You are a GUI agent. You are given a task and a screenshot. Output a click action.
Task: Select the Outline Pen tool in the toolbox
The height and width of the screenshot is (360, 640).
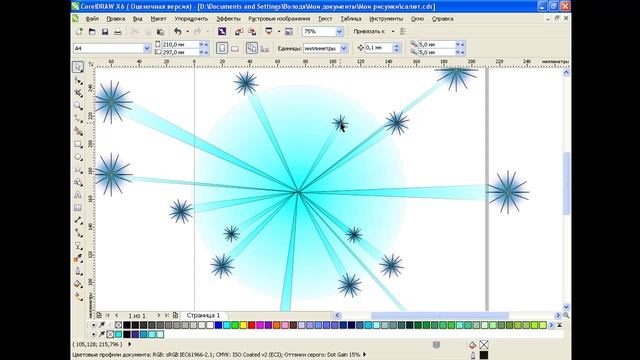coord(78,271)
